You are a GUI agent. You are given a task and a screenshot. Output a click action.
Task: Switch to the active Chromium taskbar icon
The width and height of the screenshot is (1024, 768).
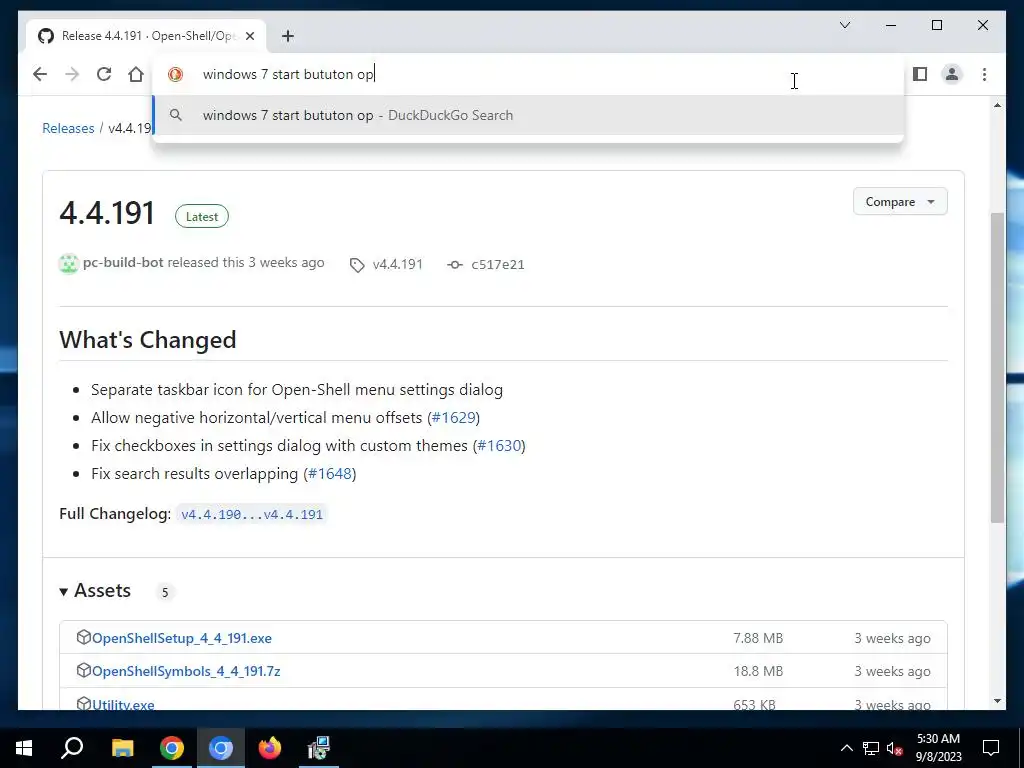pos(221,748)
